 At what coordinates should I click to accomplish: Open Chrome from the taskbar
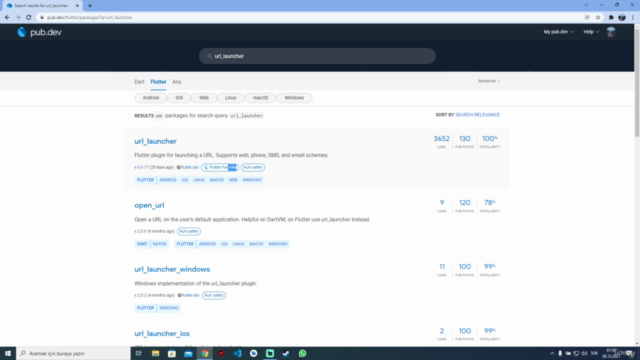pyautogui.click(x=204, y=353)
